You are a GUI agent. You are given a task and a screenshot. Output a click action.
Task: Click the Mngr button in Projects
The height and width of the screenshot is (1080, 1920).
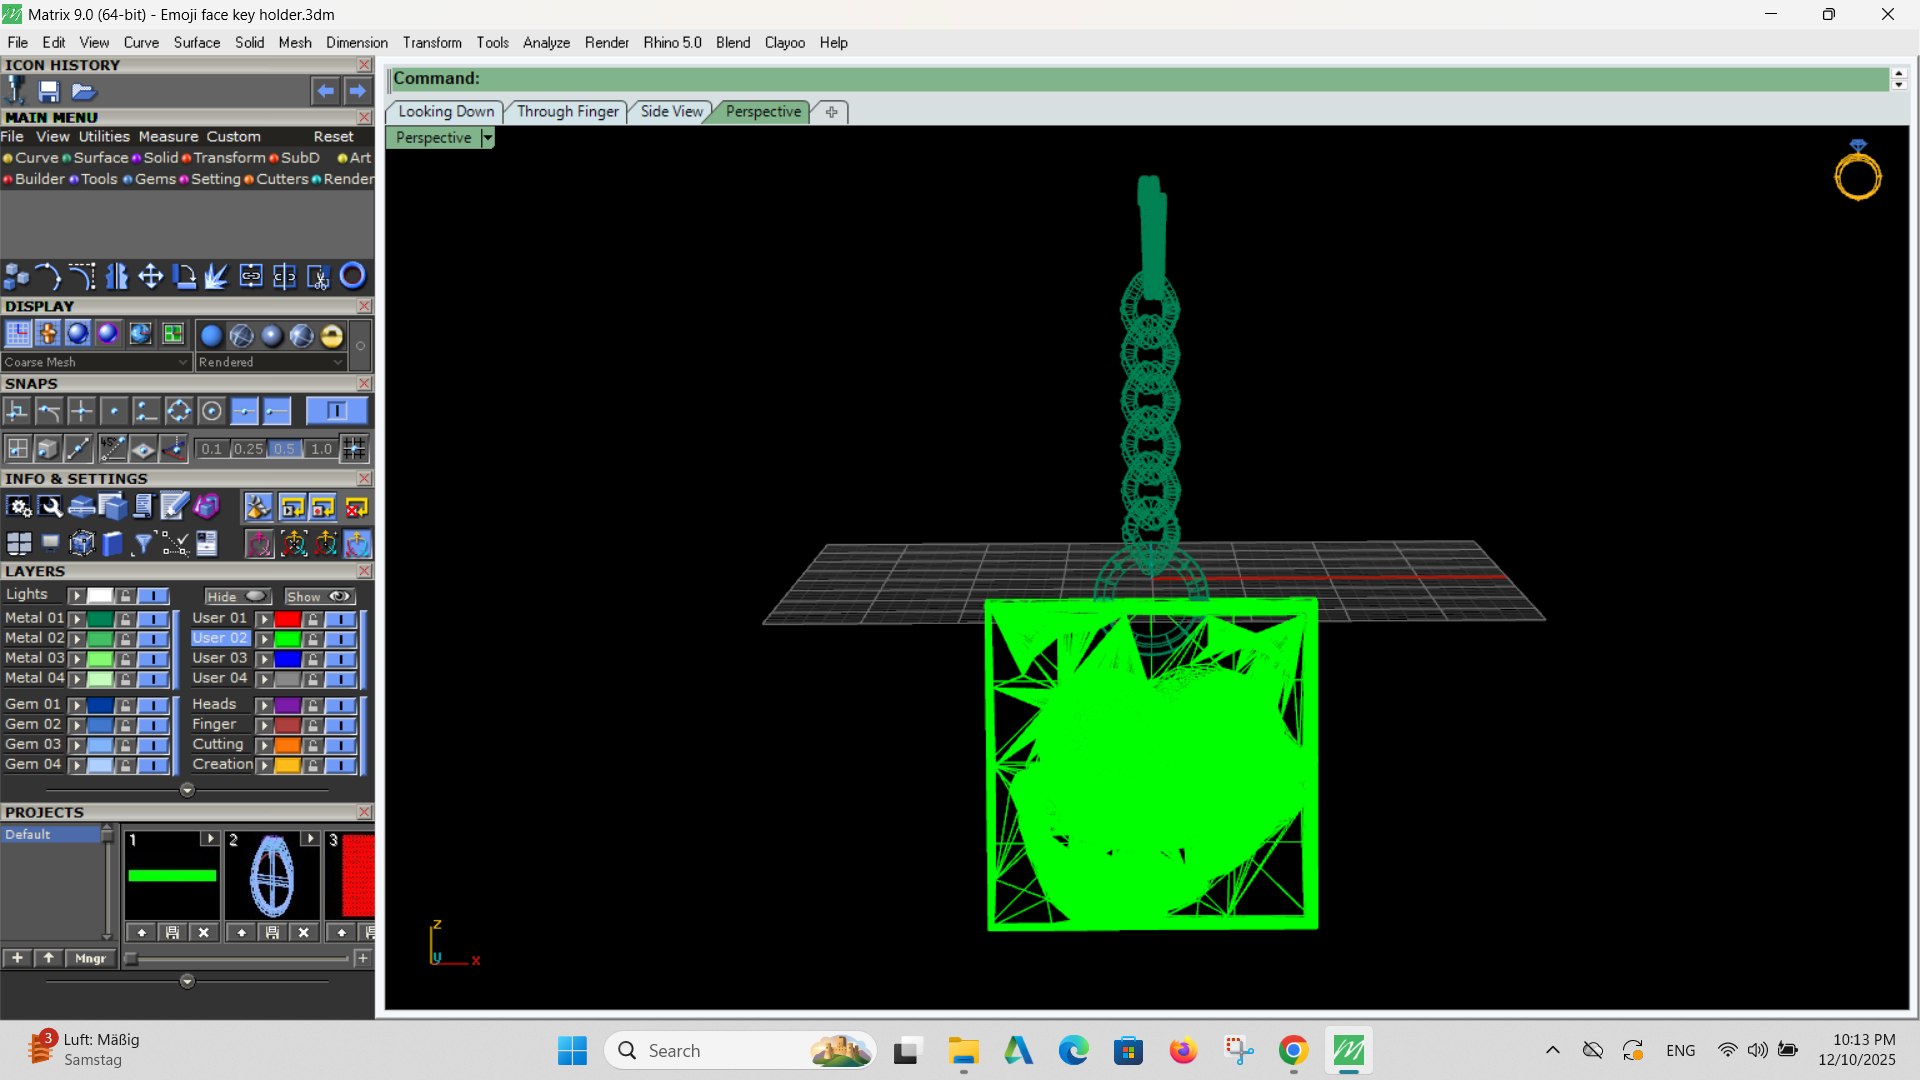[x=90, y=958]
